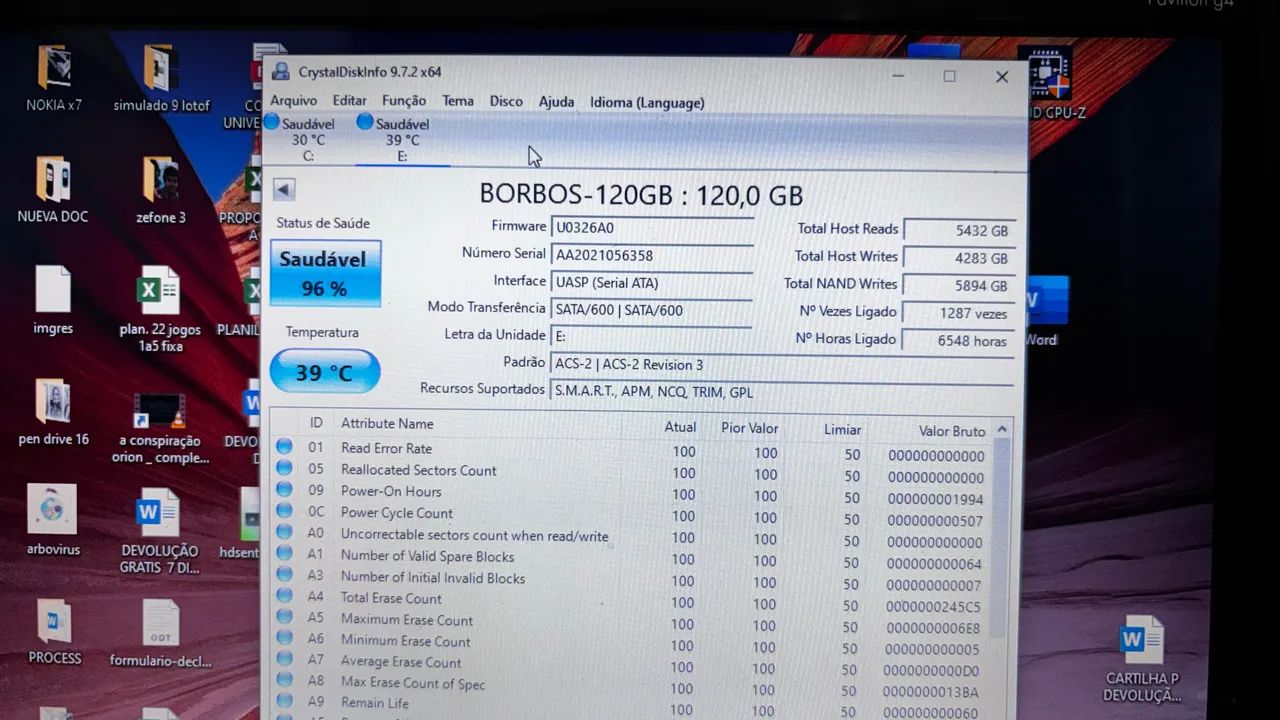Select the Remain Life attribute name
Screen dimensions: 1280x720
375,703
